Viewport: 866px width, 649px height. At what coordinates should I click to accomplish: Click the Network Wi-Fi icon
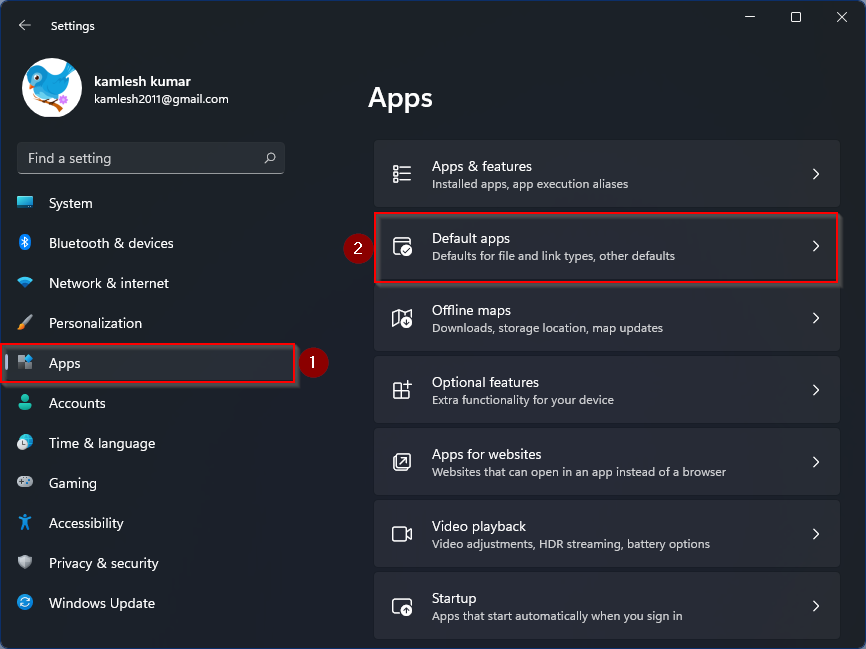point(25,283)
